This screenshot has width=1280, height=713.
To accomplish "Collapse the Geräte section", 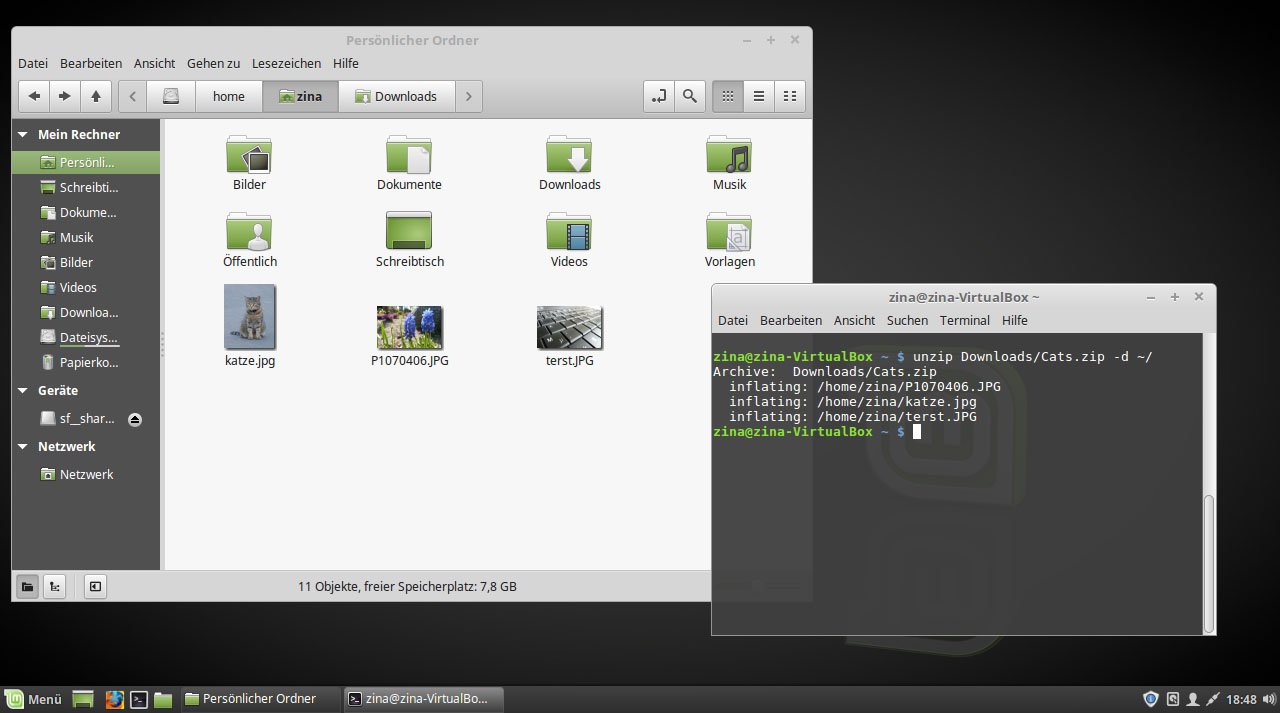I will tap(22, 390).
